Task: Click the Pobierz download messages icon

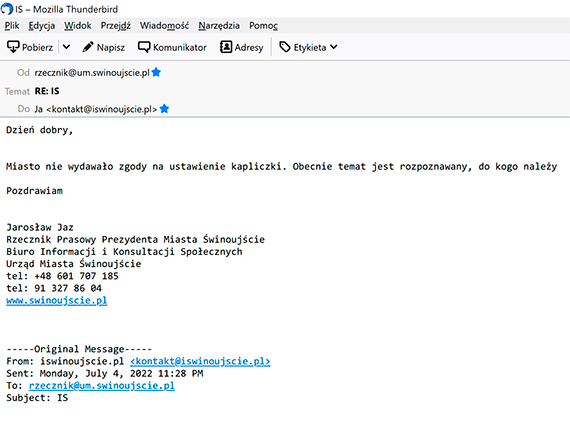Action: point(13,47)
